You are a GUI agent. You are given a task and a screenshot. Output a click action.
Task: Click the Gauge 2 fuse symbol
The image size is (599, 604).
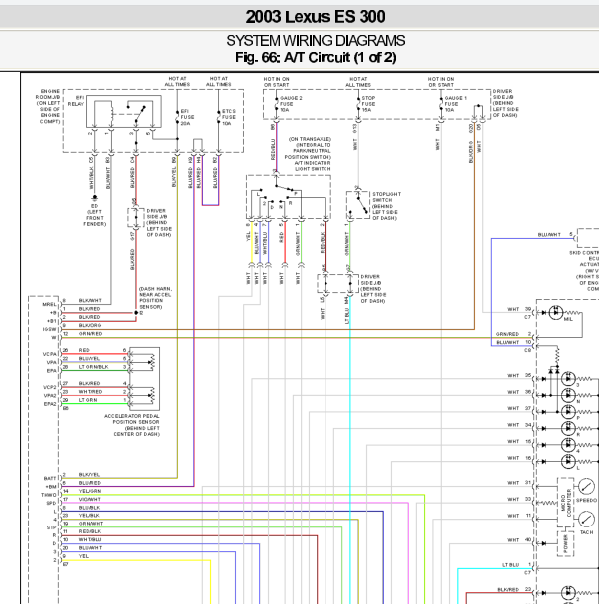[276, 104]
